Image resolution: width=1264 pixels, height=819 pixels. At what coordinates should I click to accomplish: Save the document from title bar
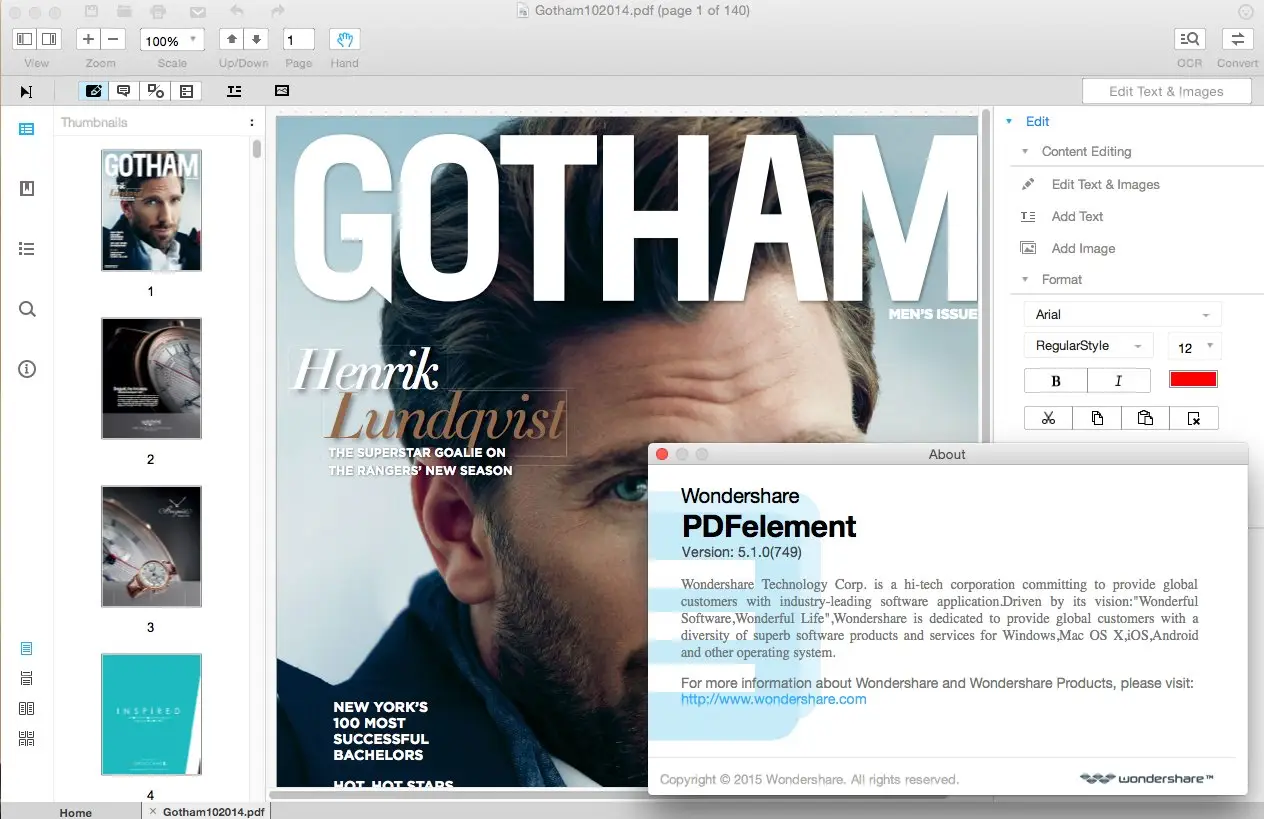(91, 11)
